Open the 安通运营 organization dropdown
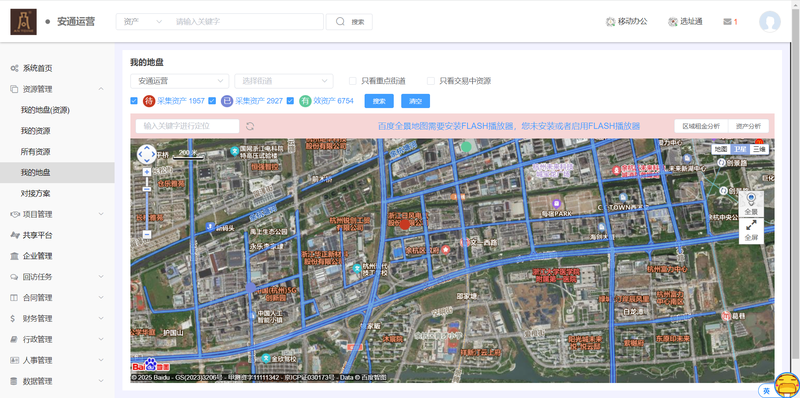Image resolution: width=800 pixels, height=398 pixels. click(180, 81)
